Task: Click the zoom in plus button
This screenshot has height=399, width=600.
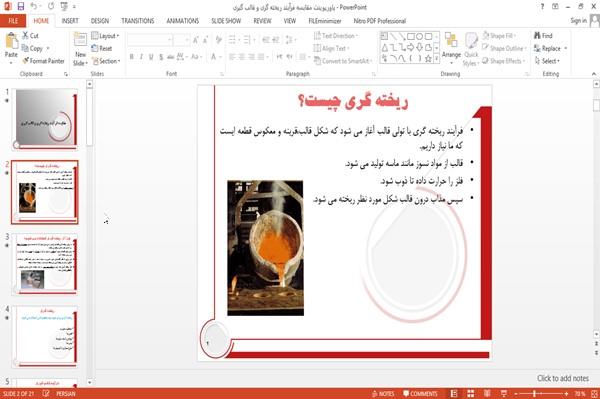Action: pyautogui.click(x=566, y=394)
